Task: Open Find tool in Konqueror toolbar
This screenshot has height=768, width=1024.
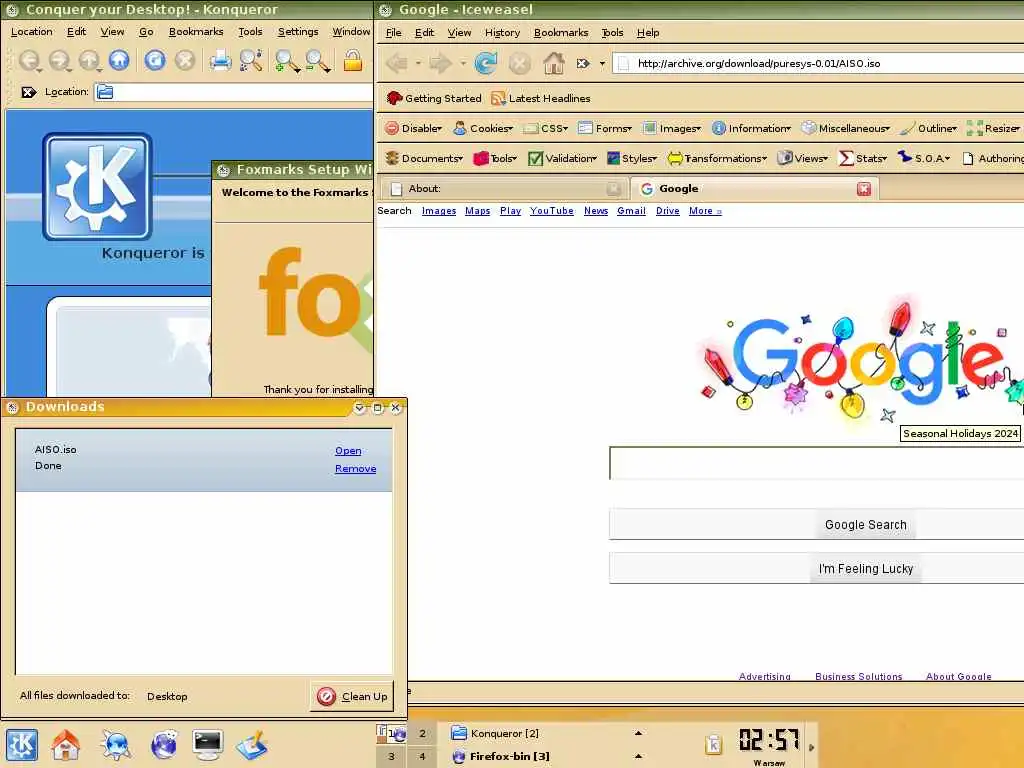Action: [251, 61]
